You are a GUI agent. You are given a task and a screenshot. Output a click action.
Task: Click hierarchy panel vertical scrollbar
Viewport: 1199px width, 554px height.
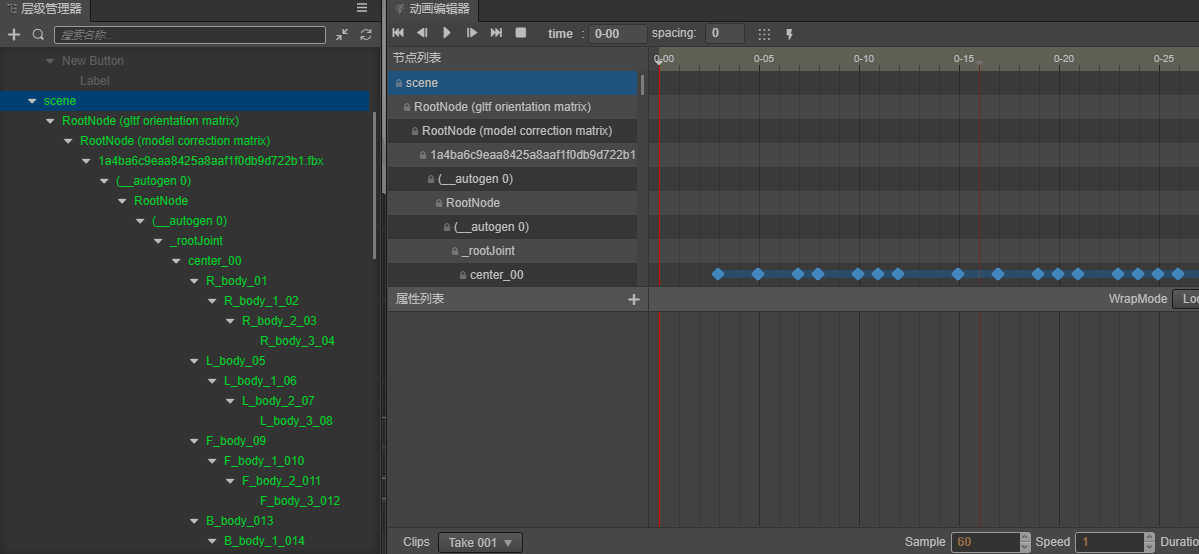click(374, 185)
